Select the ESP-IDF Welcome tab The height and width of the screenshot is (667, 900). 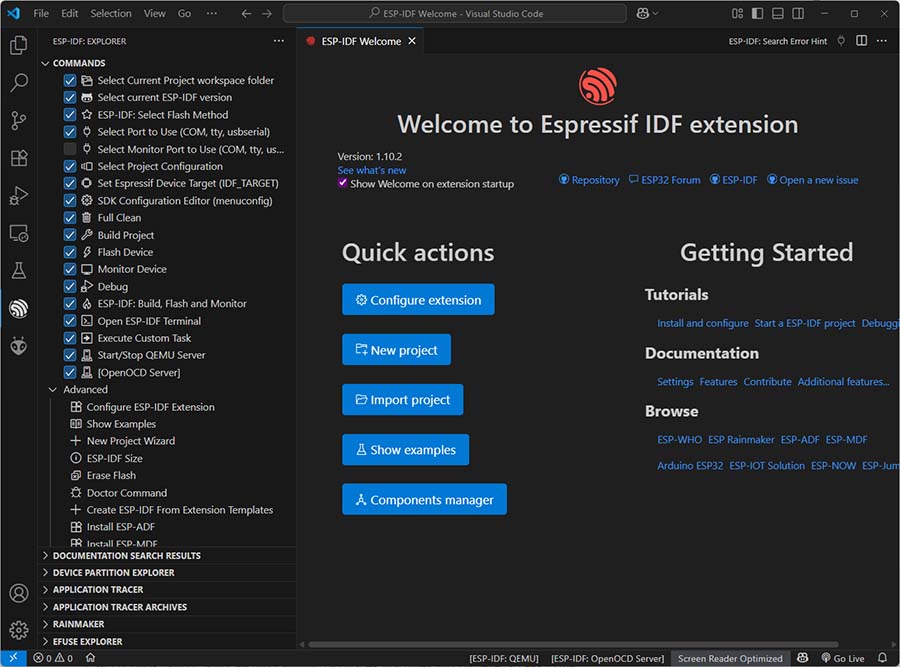360,41
